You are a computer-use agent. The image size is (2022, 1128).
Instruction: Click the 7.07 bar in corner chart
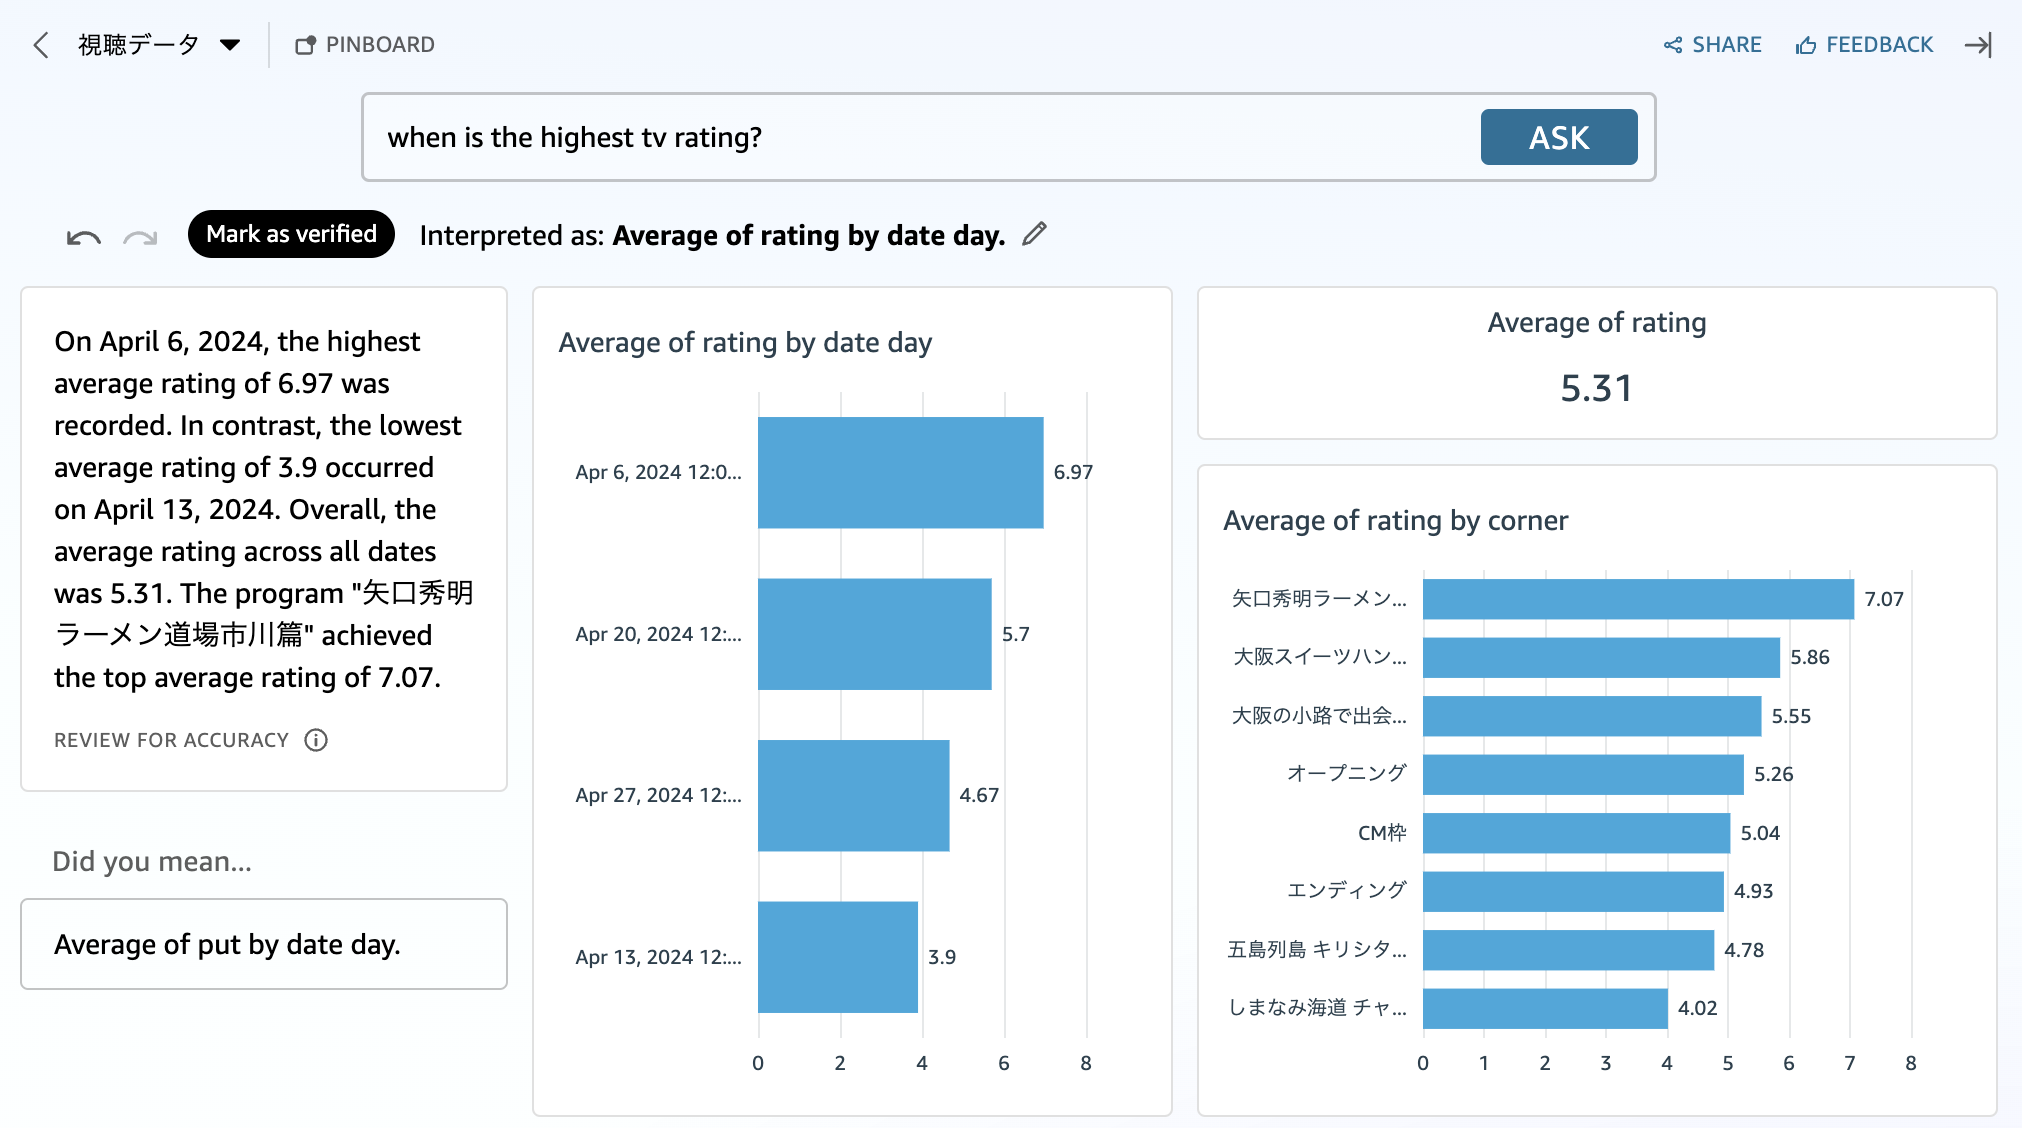(x=1637, y=599)
